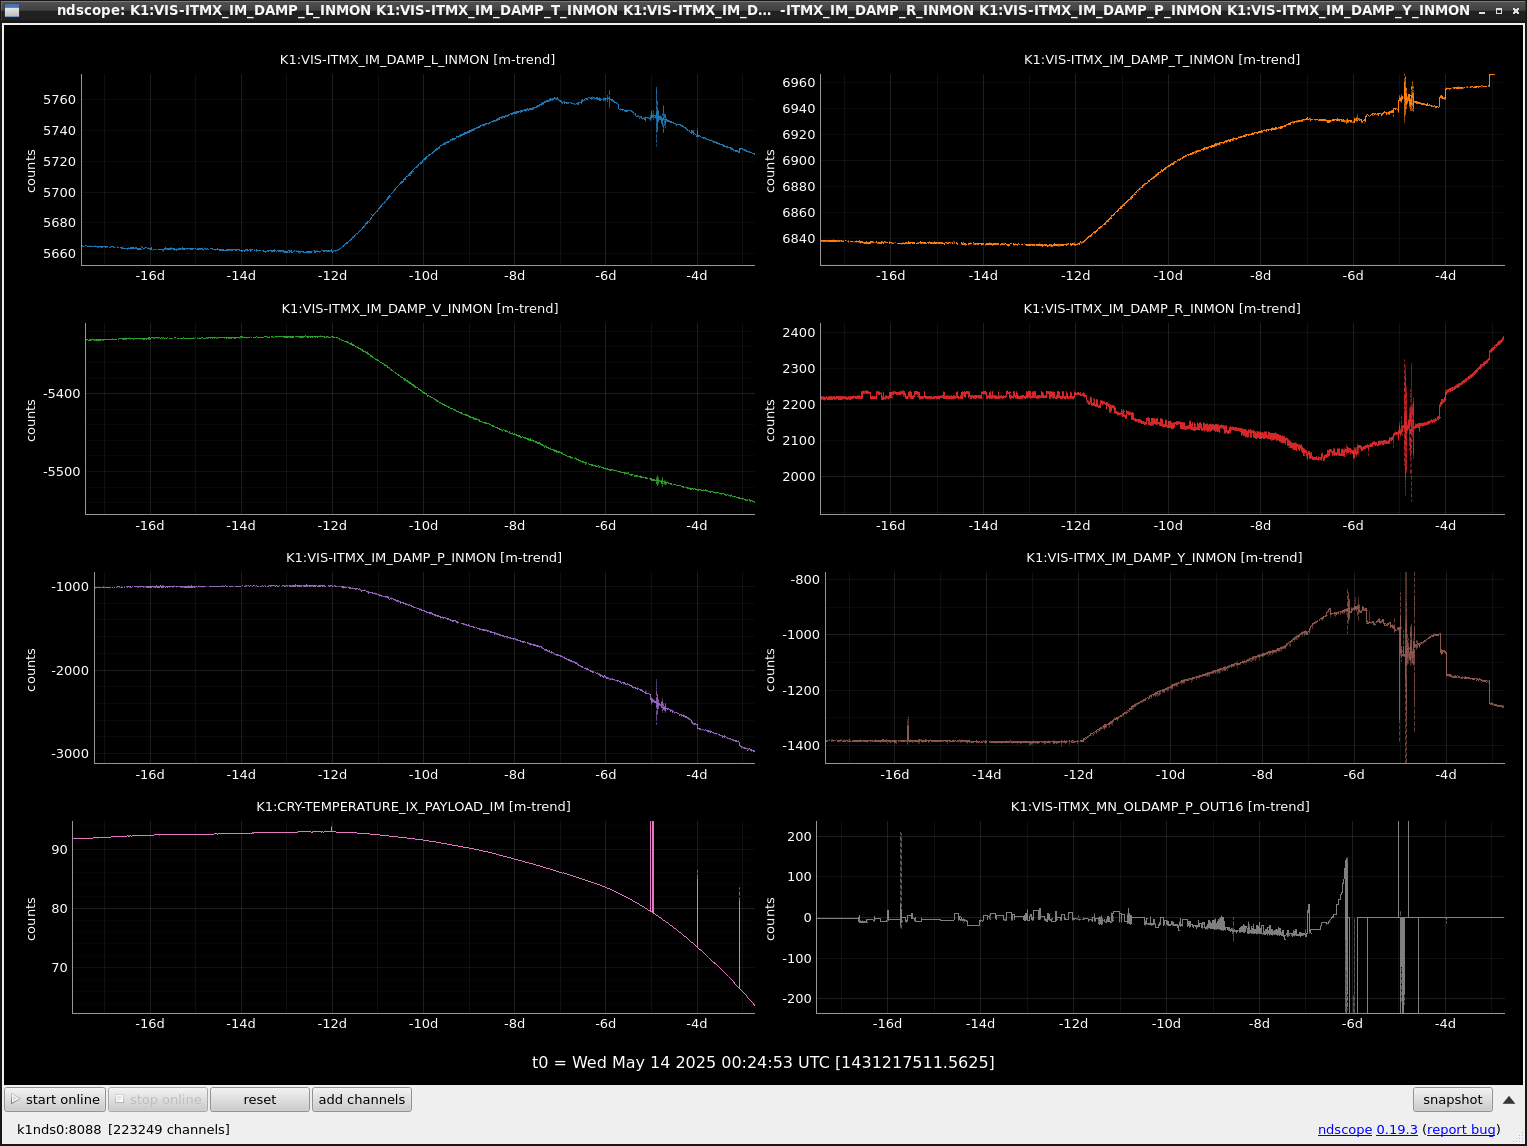Take a snapshot of the plots
The height and width of the screenshot is (1146, 1527).
pyautogui.click(x=1452, y=1099)
